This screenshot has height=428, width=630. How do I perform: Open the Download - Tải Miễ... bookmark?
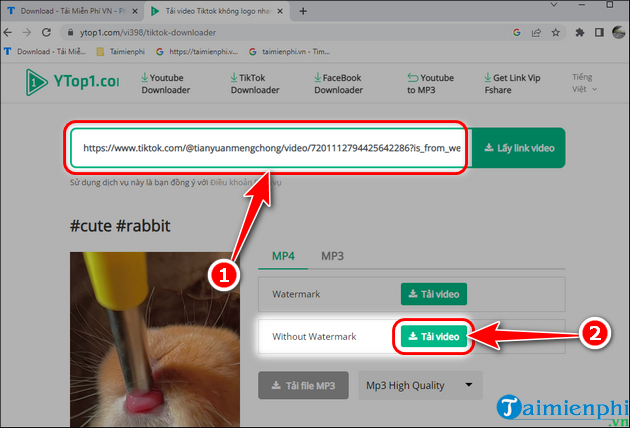coord(45,51)
